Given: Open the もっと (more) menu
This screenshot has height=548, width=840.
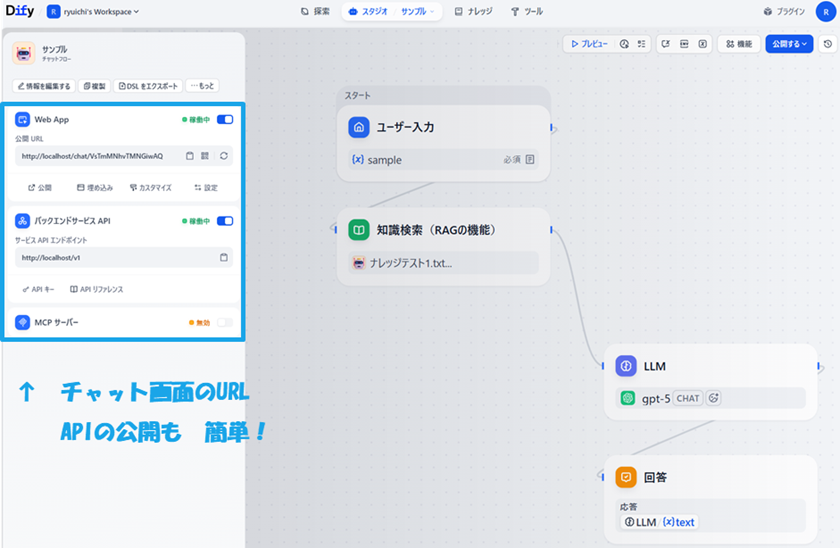Looking at the screenshot, I should pyautogui.click(x=202, y=86).
